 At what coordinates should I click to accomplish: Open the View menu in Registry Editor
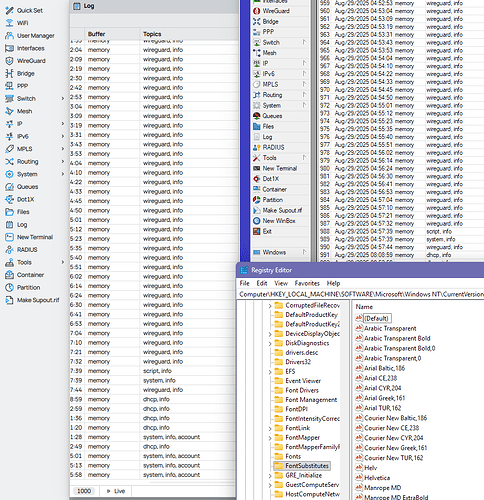[281, 283]
